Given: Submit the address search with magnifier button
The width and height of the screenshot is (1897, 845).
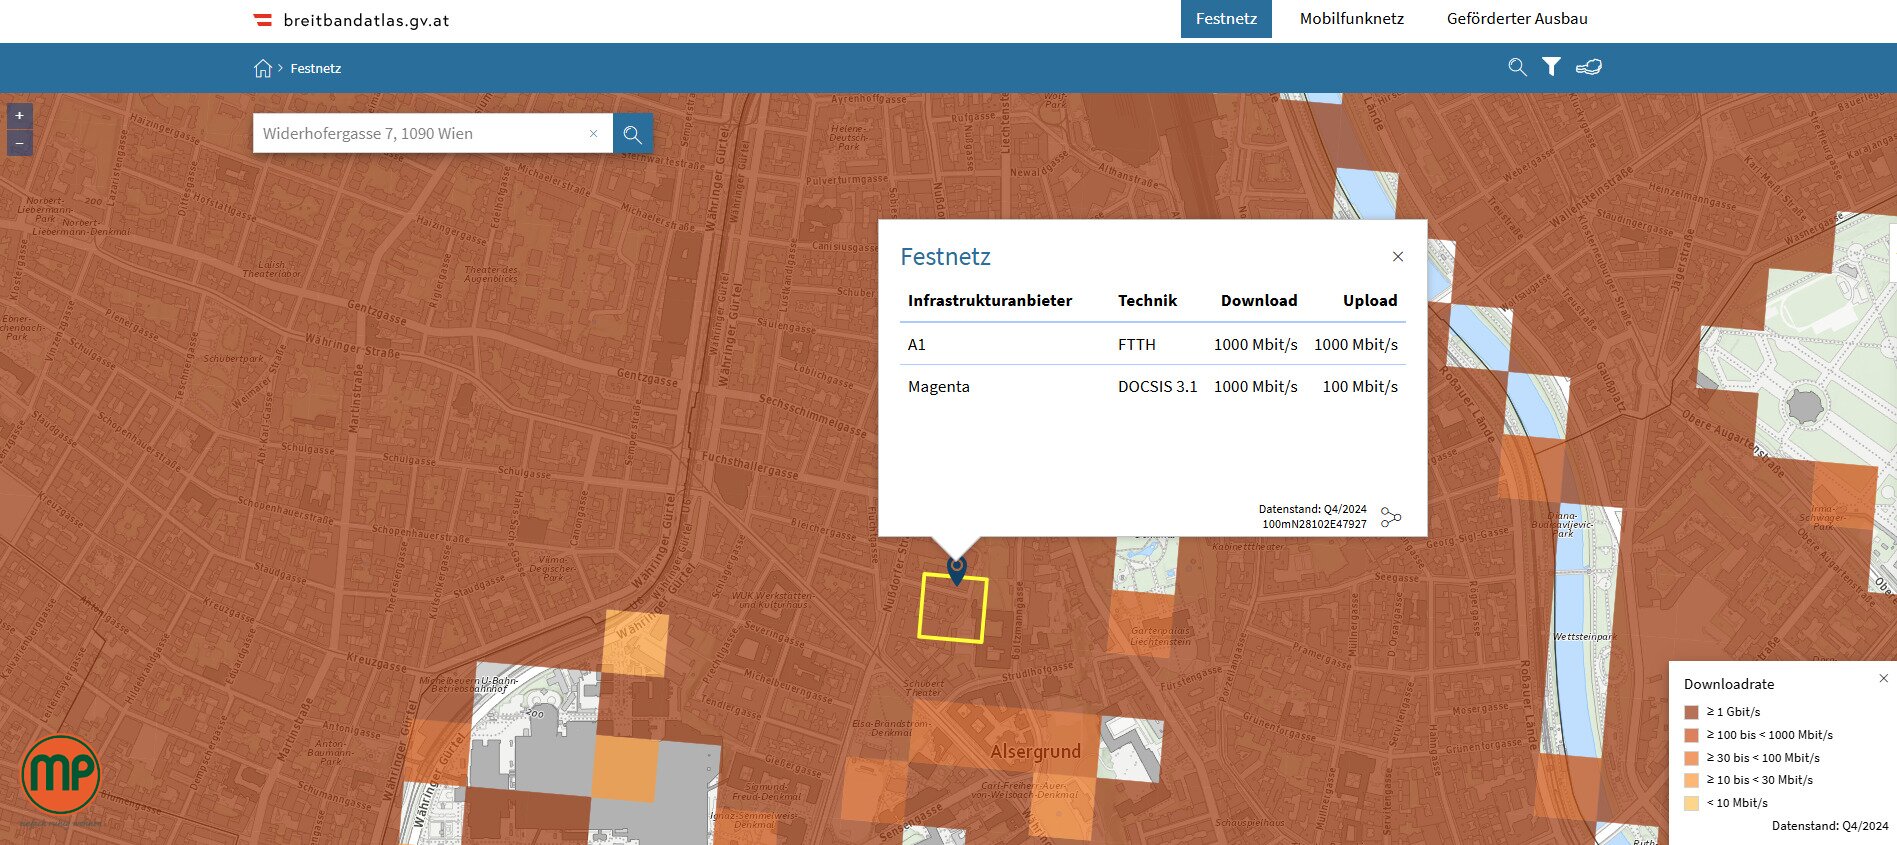Looking at the screenshot, I should pyautogui.click(x=632, y=133).
